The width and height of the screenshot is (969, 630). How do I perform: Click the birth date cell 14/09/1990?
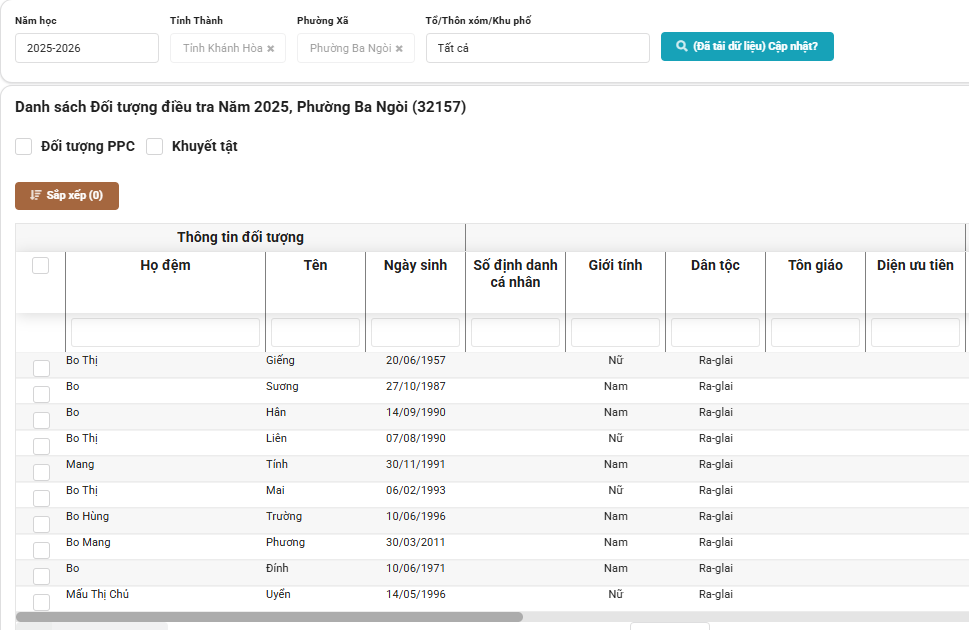(x=415, y=412)
